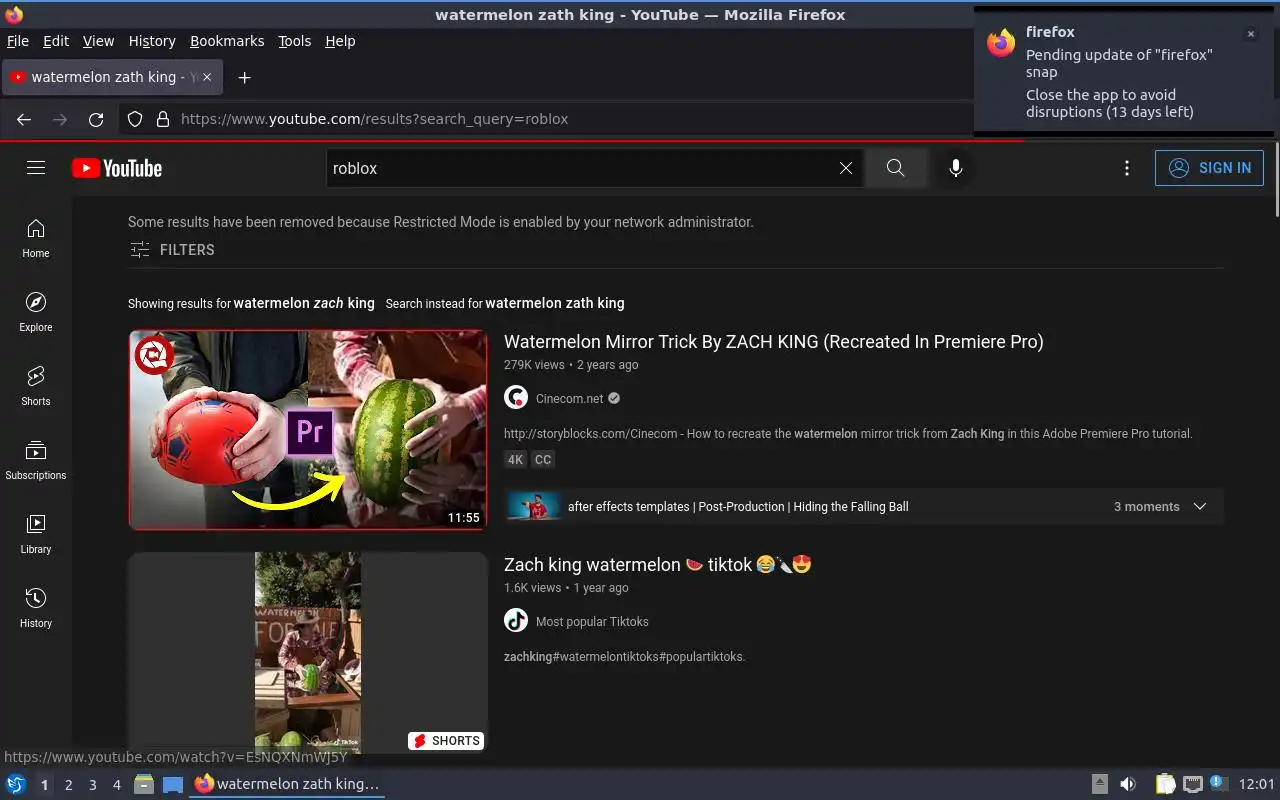Open Explore in the sidebar
This screenshot has width=1280, height=800.
click(36, 313)
